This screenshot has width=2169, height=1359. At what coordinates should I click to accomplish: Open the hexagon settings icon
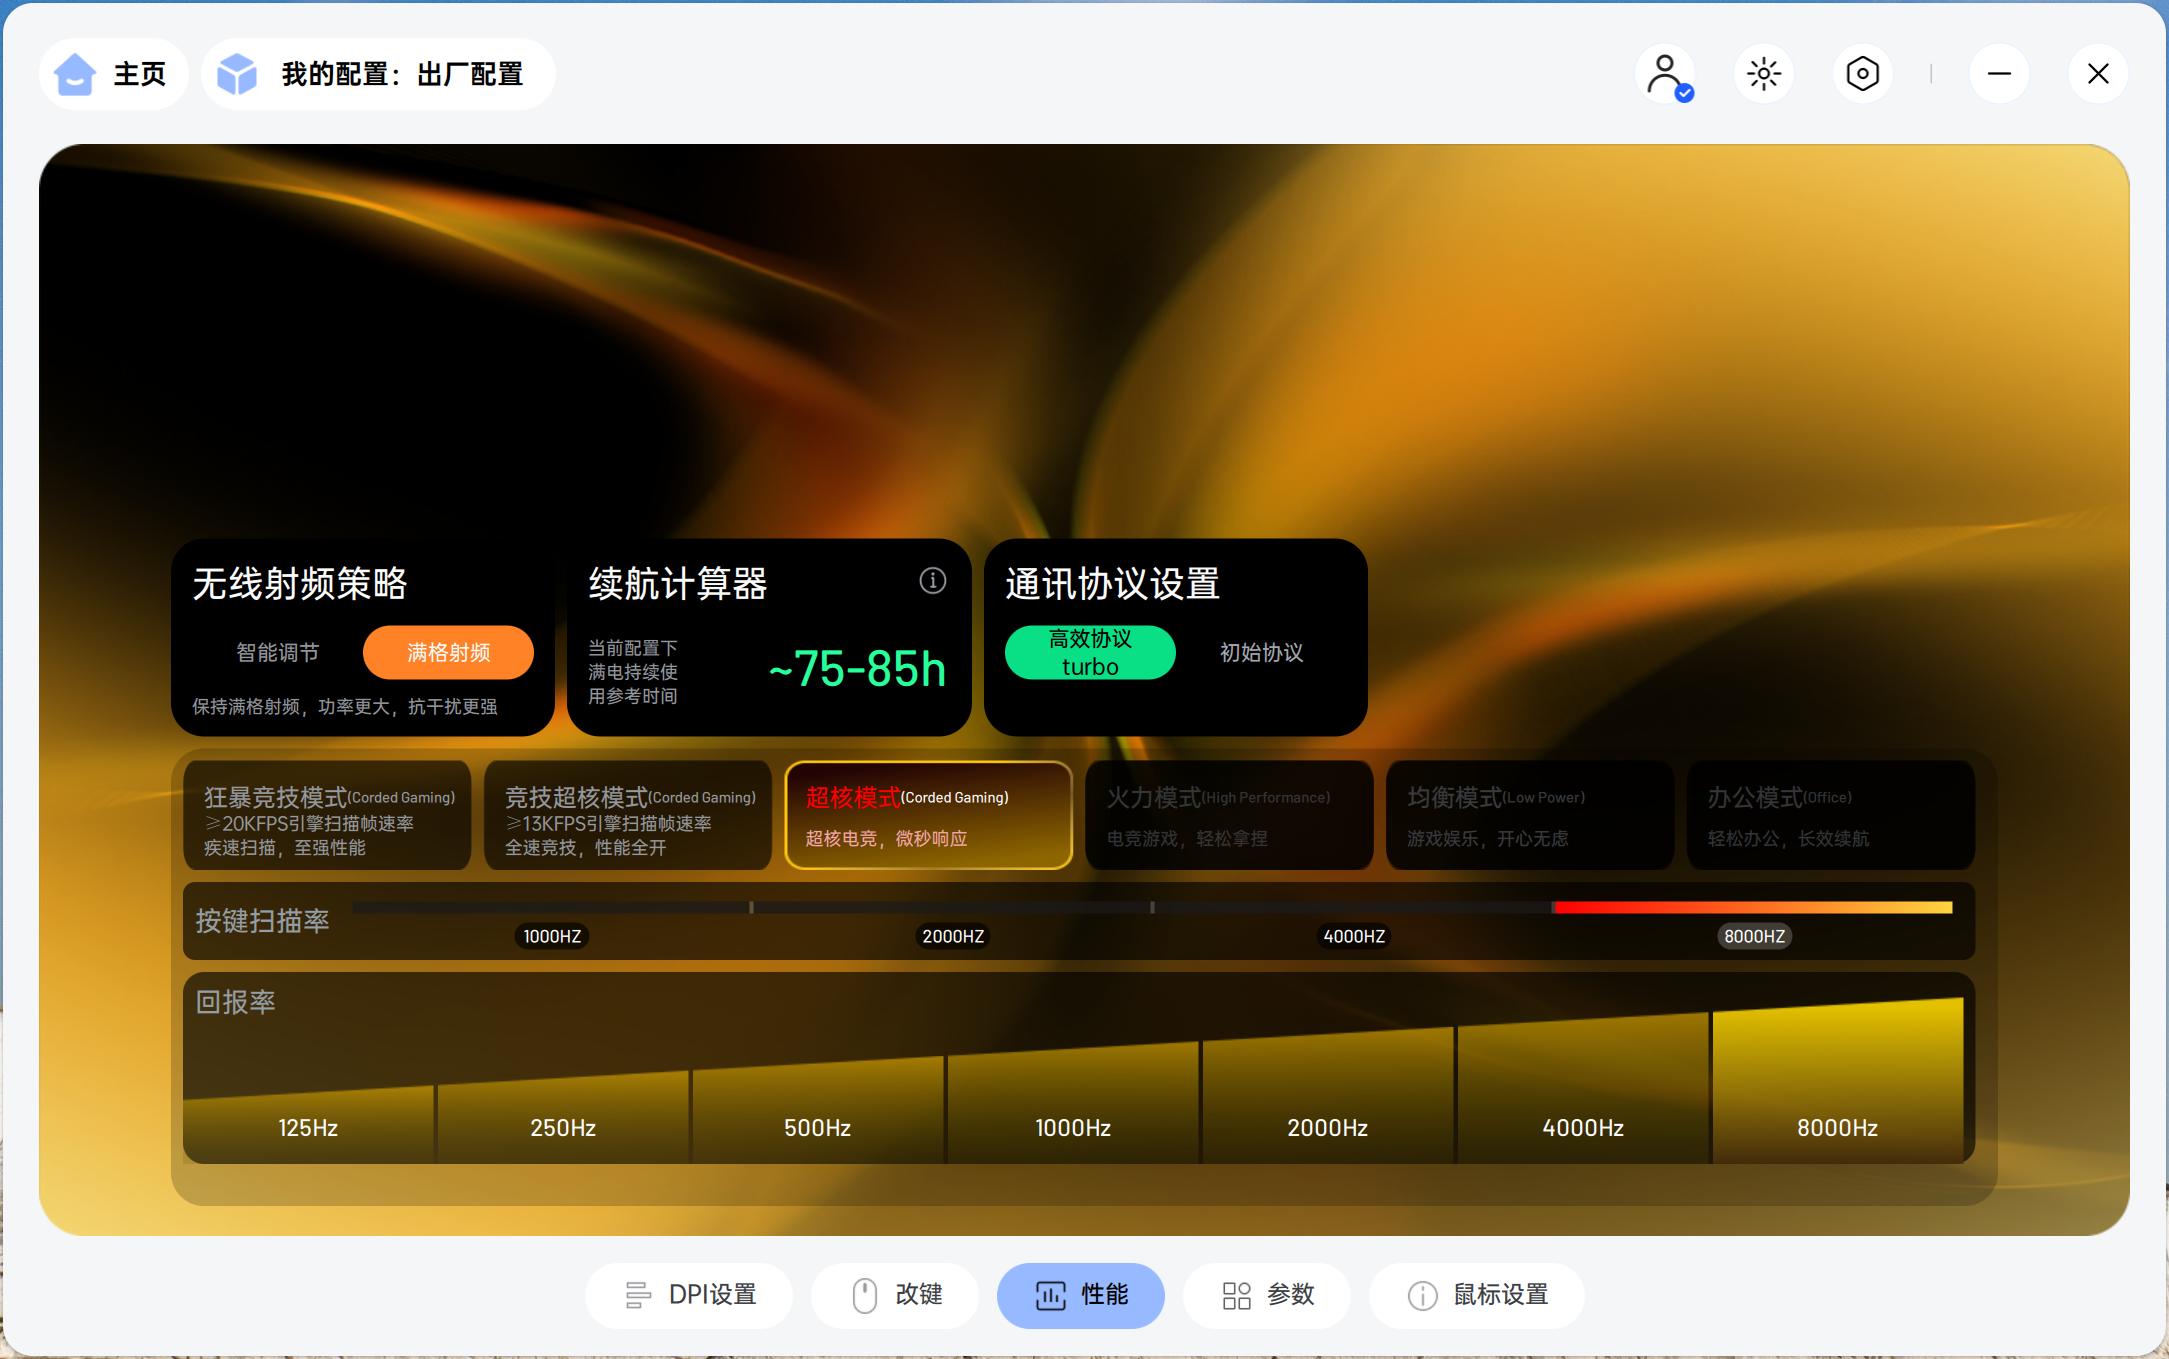(1862, 74)
